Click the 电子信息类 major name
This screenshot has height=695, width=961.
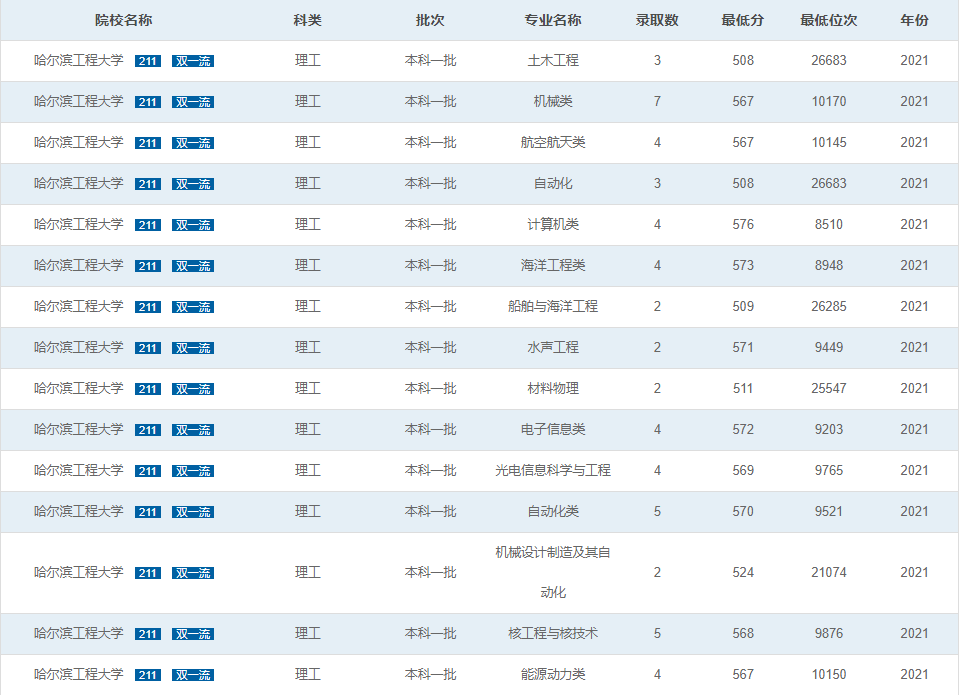click(x=553, y=430)
